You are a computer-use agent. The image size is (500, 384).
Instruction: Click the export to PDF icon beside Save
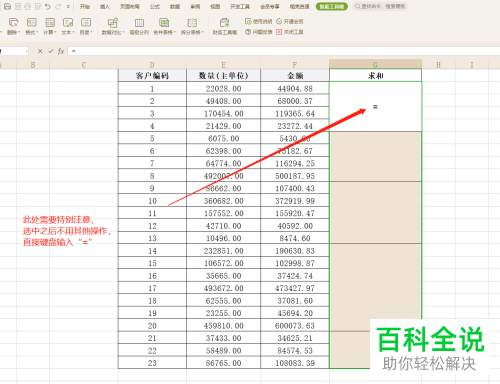coord(18,6)
